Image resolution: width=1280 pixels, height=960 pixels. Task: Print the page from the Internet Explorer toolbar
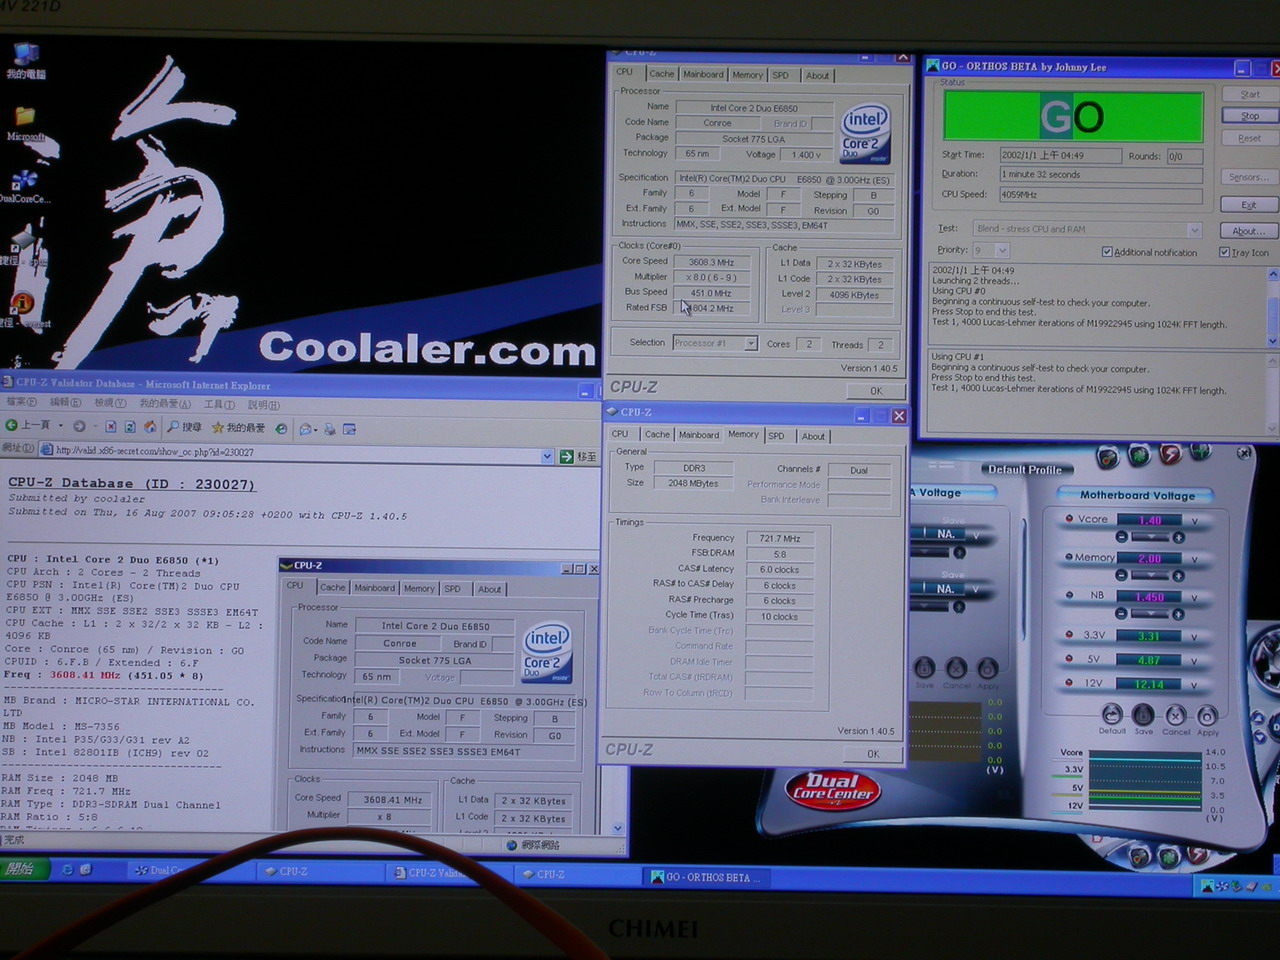click(x=330, y=428)
